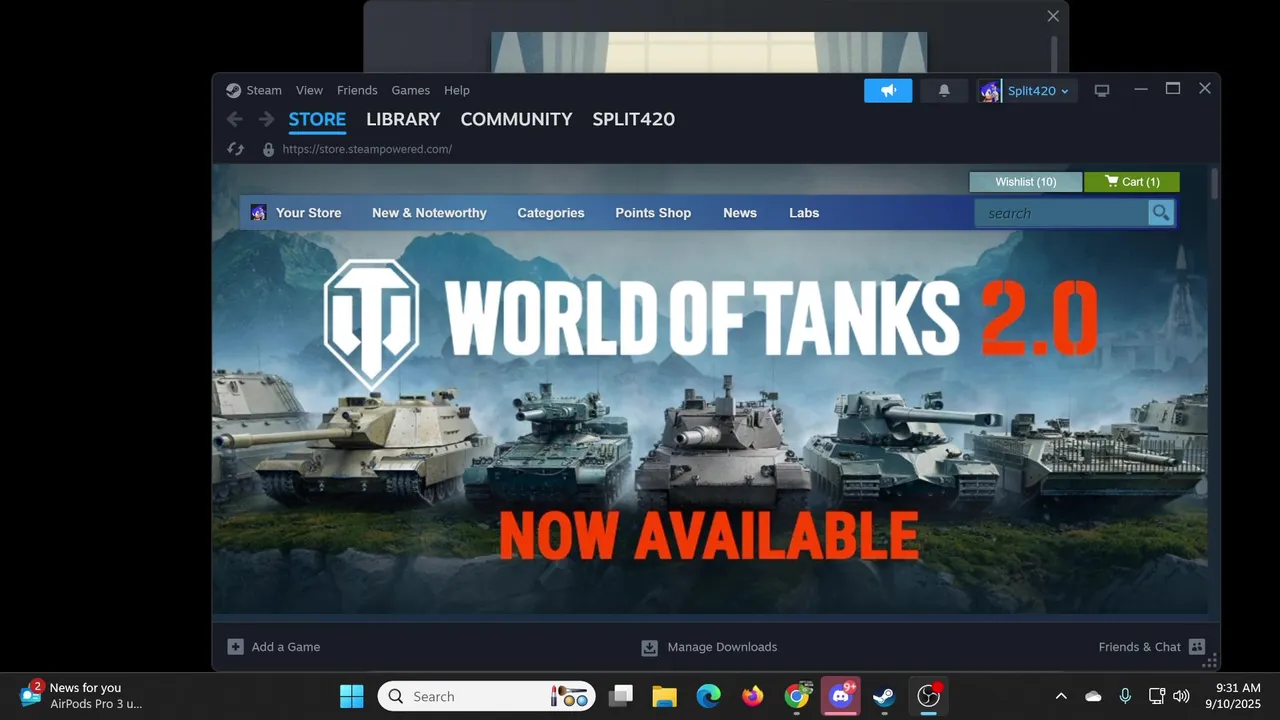1280x720 pixels.
Task: Open the View menu
Action: click(309, 90)
